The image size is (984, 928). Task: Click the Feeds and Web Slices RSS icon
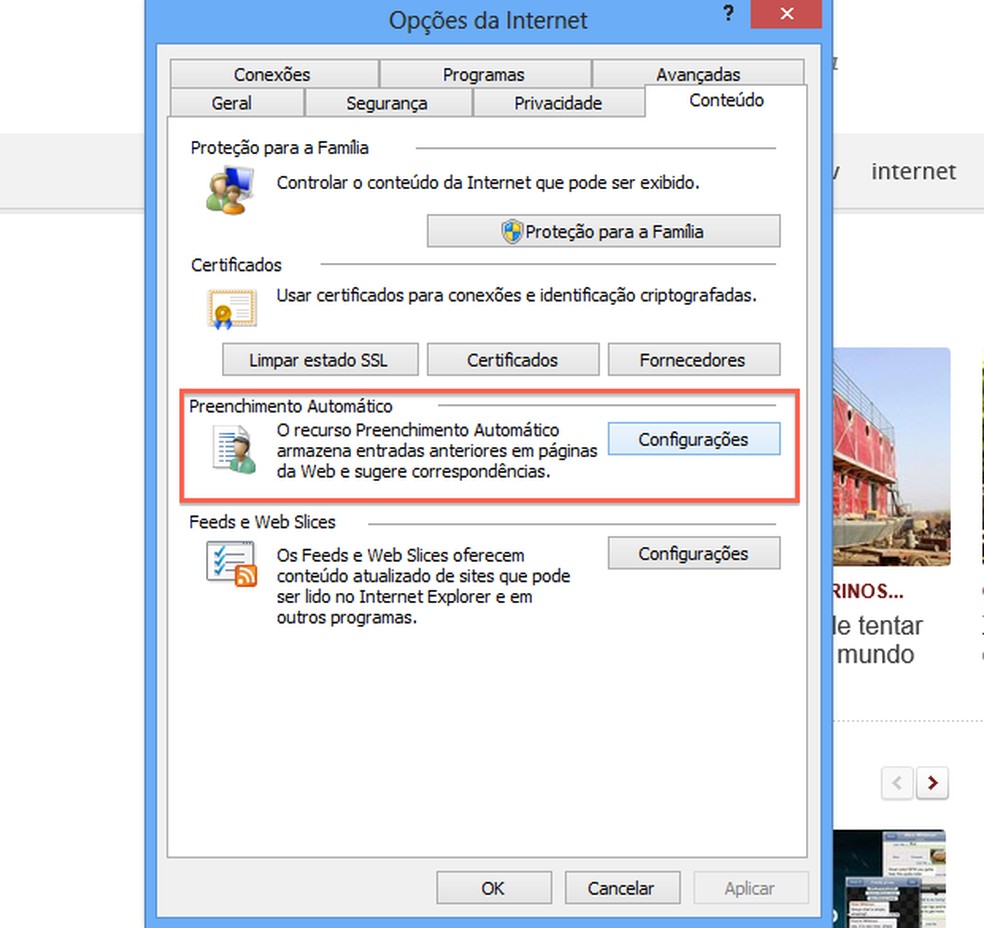click(232, 564)
